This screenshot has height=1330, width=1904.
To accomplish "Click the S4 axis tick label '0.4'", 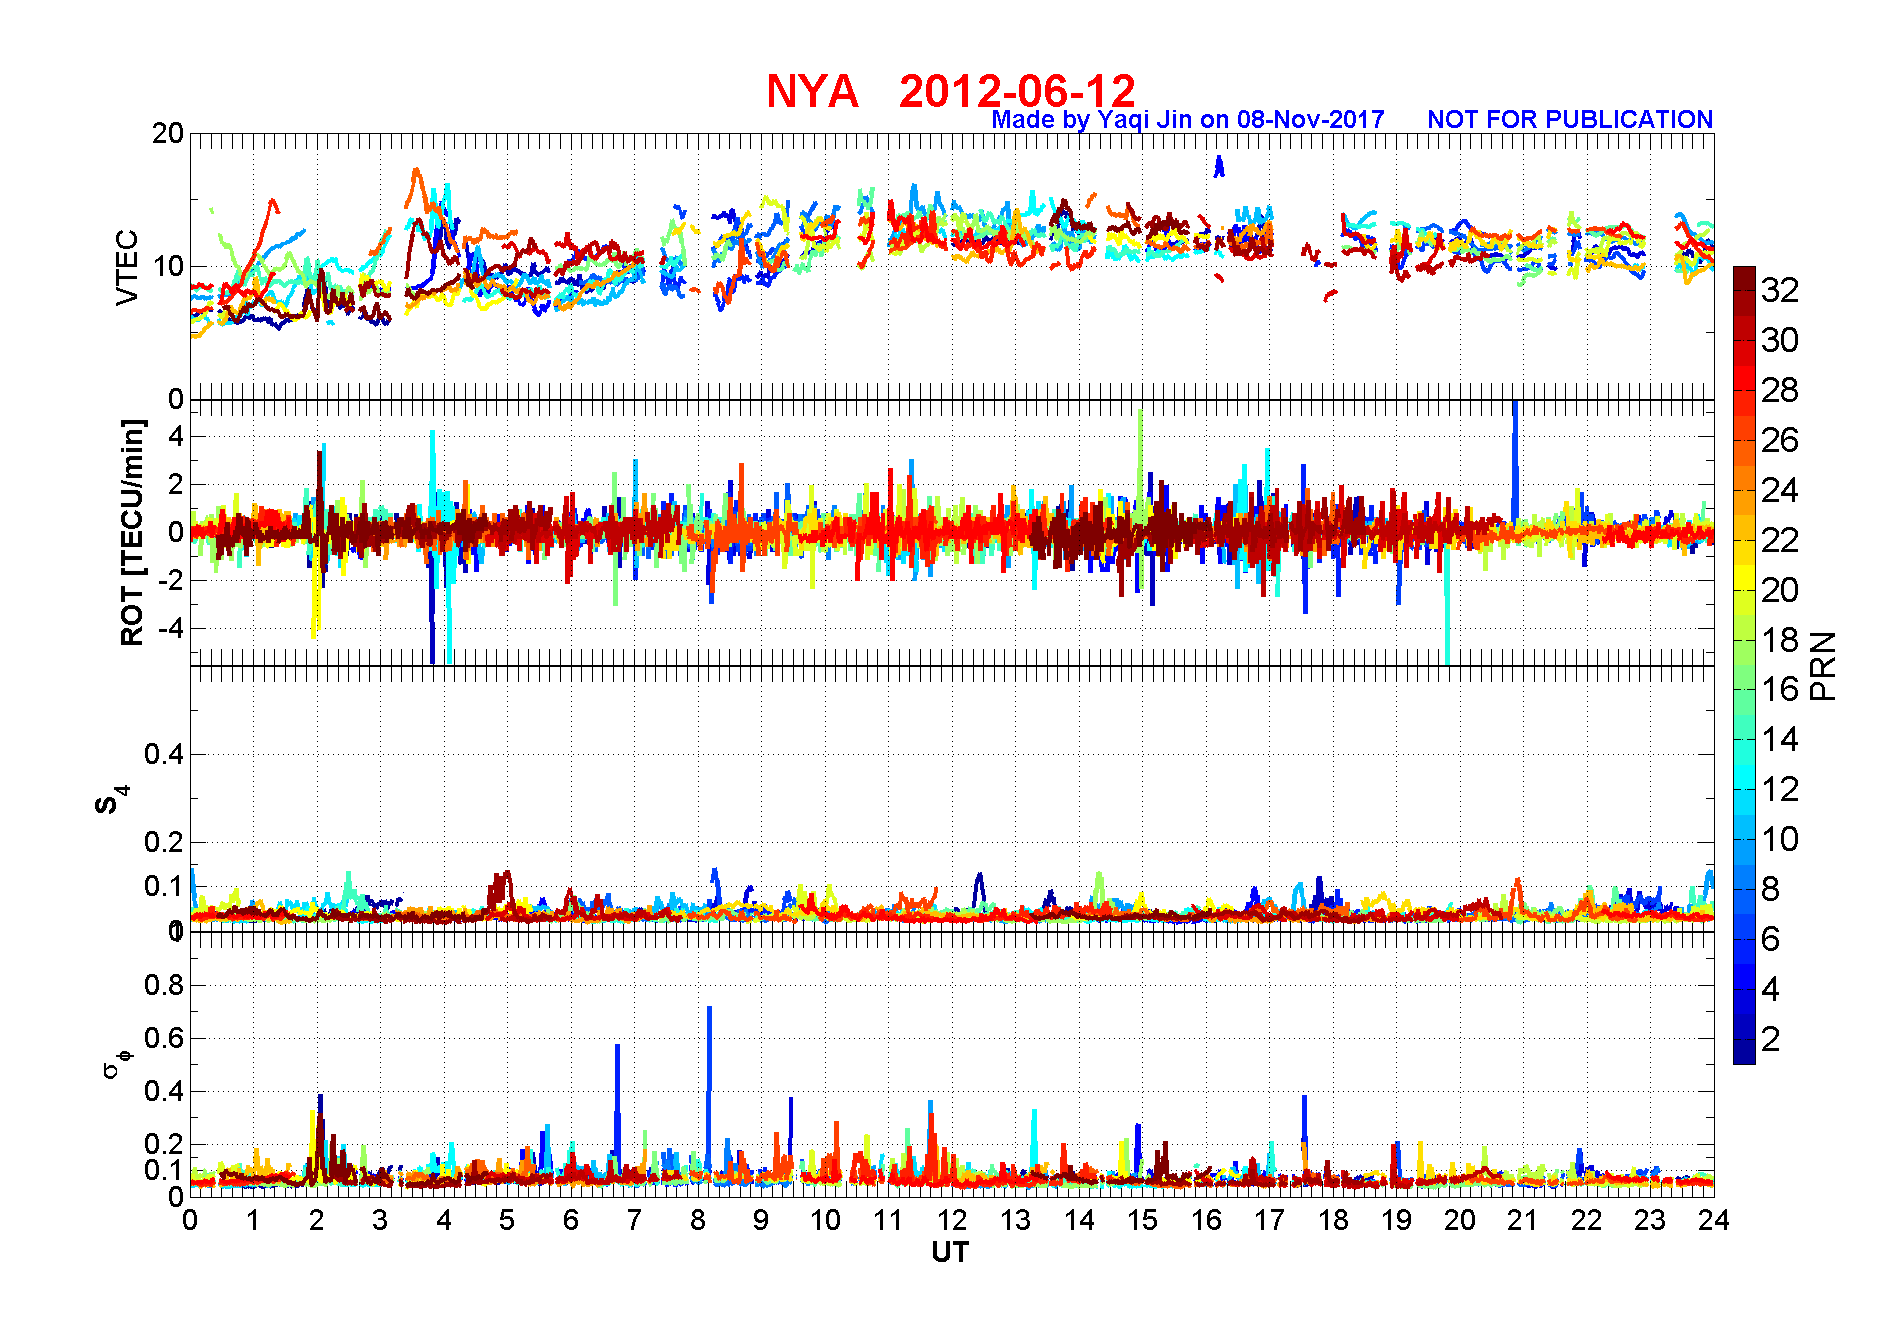I will 164,754.
